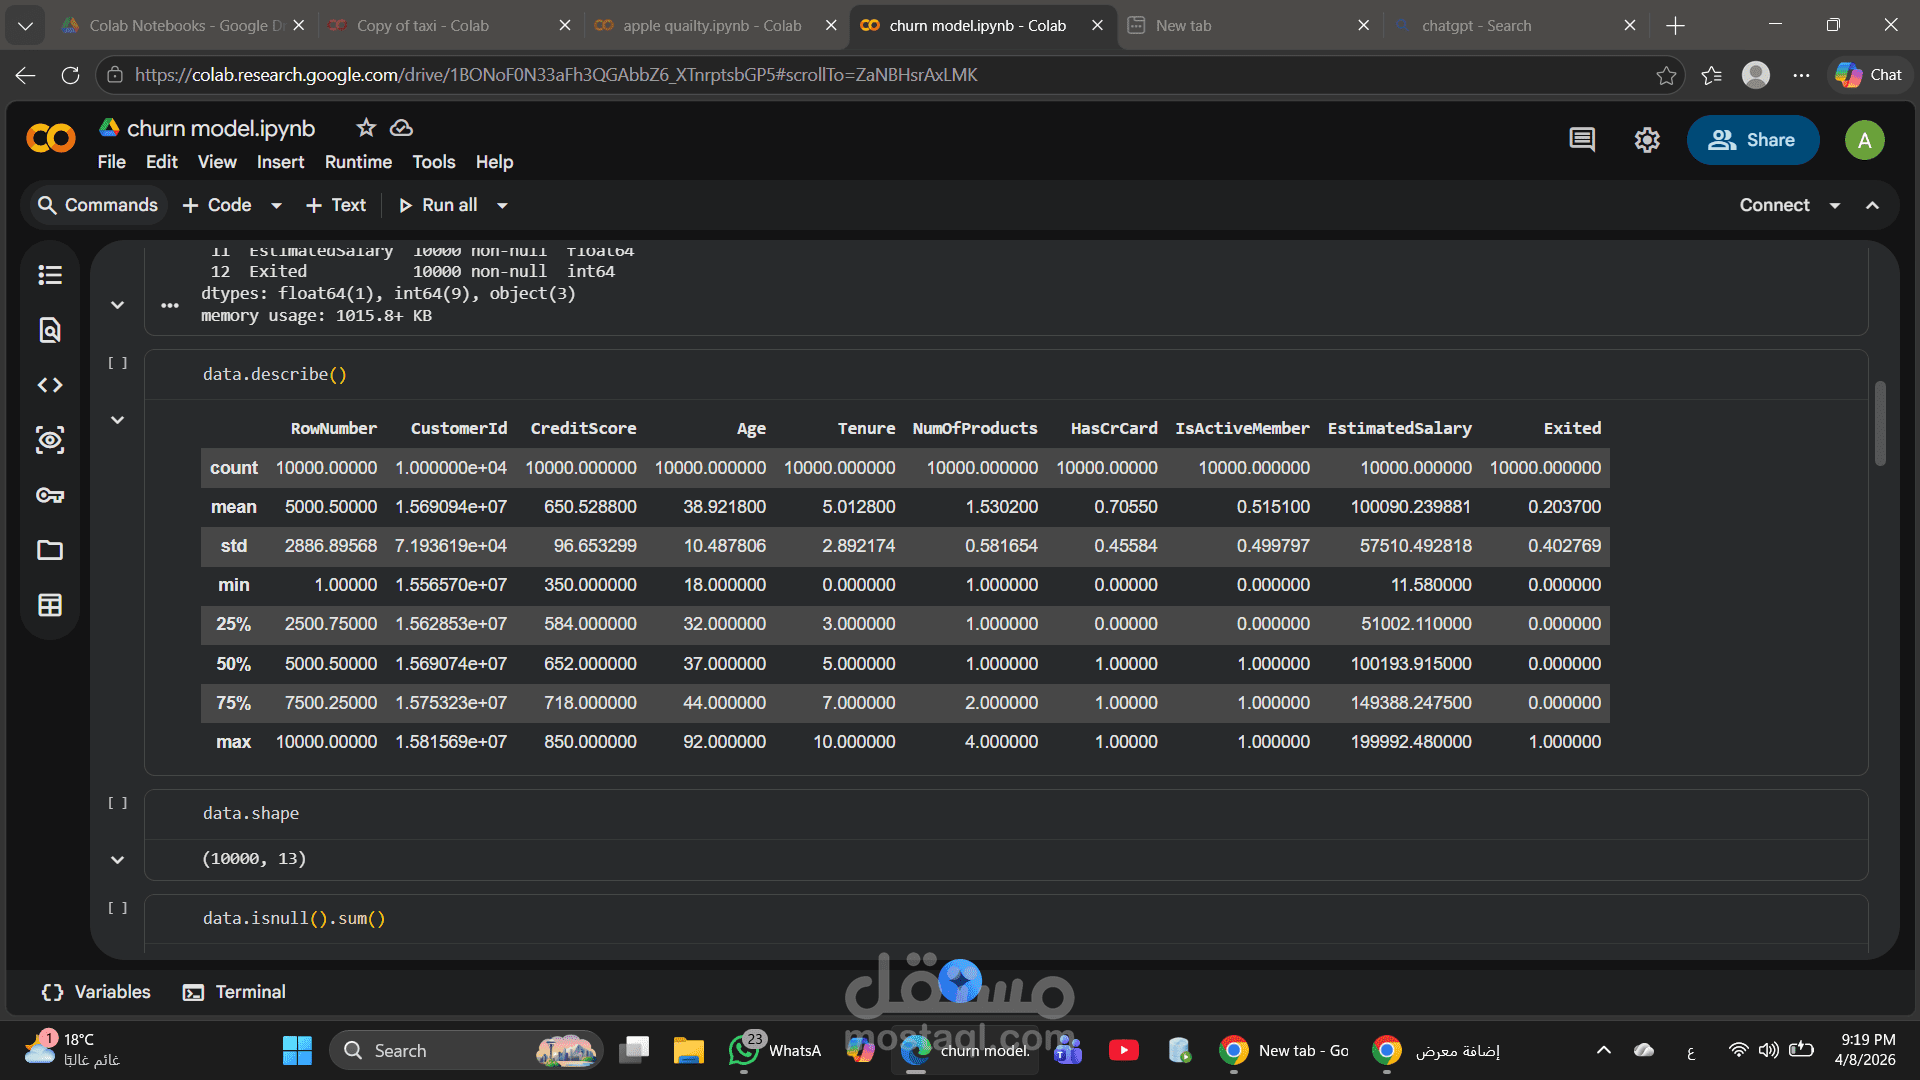
Task: Click the Windows taskbar Search box
Action: (466, 1050)
